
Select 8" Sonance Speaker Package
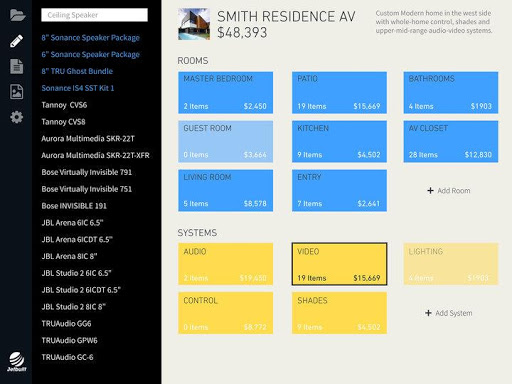[x=90, y=38]
